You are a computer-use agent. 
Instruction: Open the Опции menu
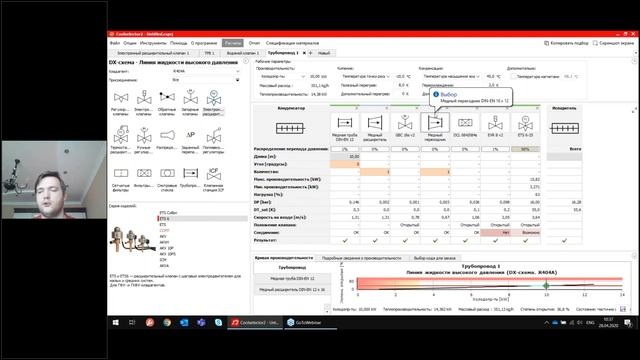pyautogui.click(x=130, y=43)
